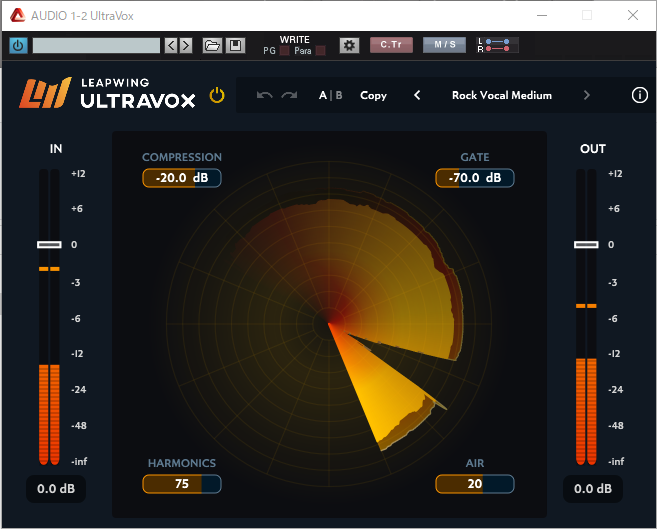Click the Air 20 slider
Screen dimensions: 657x529
click(475, 484)
